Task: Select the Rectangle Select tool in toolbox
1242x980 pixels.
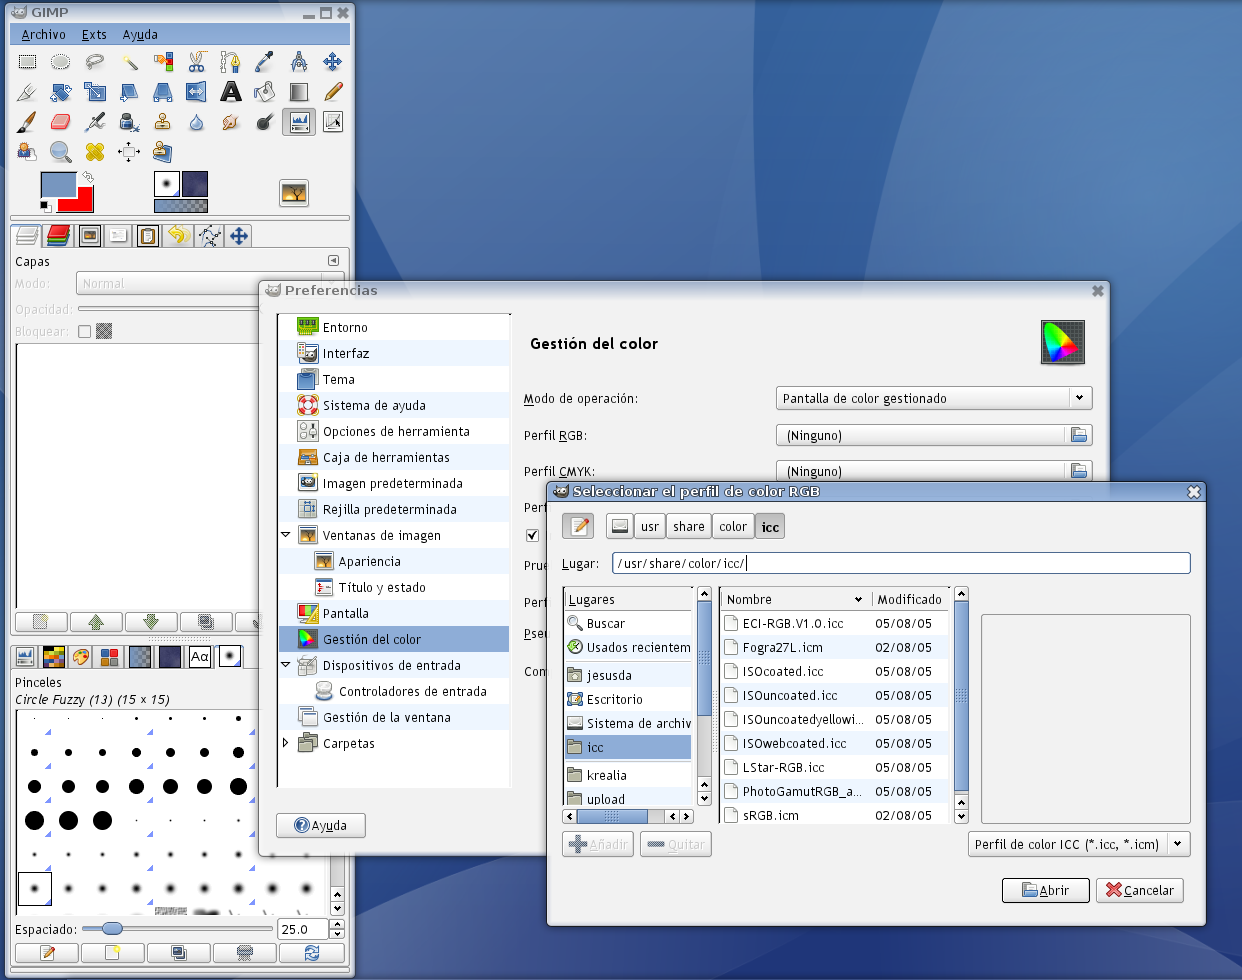Action: click(27, 62)
